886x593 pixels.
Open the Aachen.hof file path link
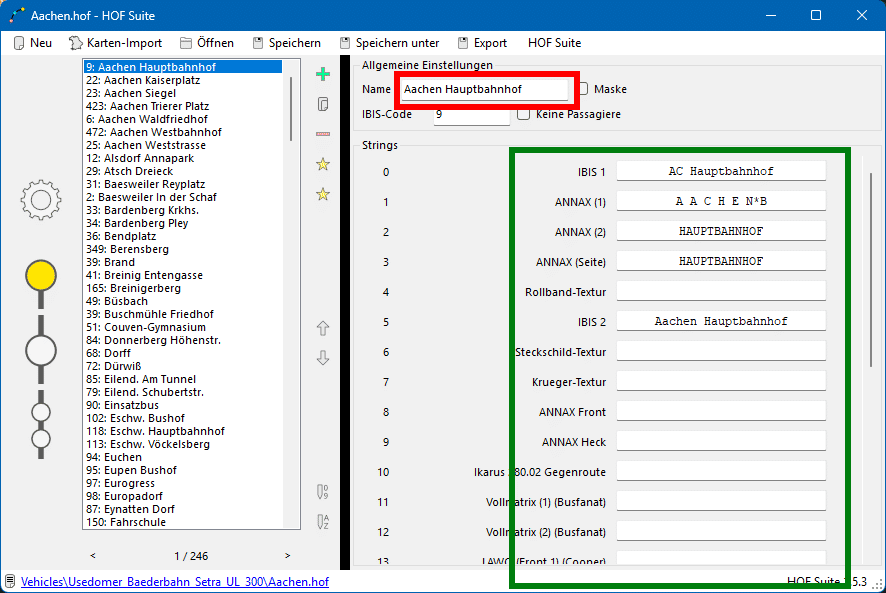coord(174,581)
